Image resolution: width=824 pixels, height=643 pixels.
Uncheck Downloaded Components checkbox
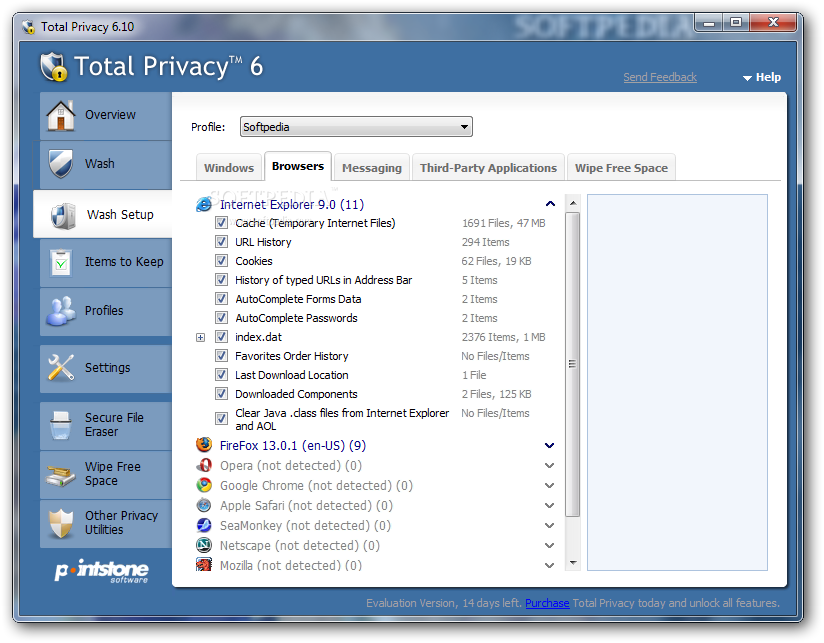point(221,393)
